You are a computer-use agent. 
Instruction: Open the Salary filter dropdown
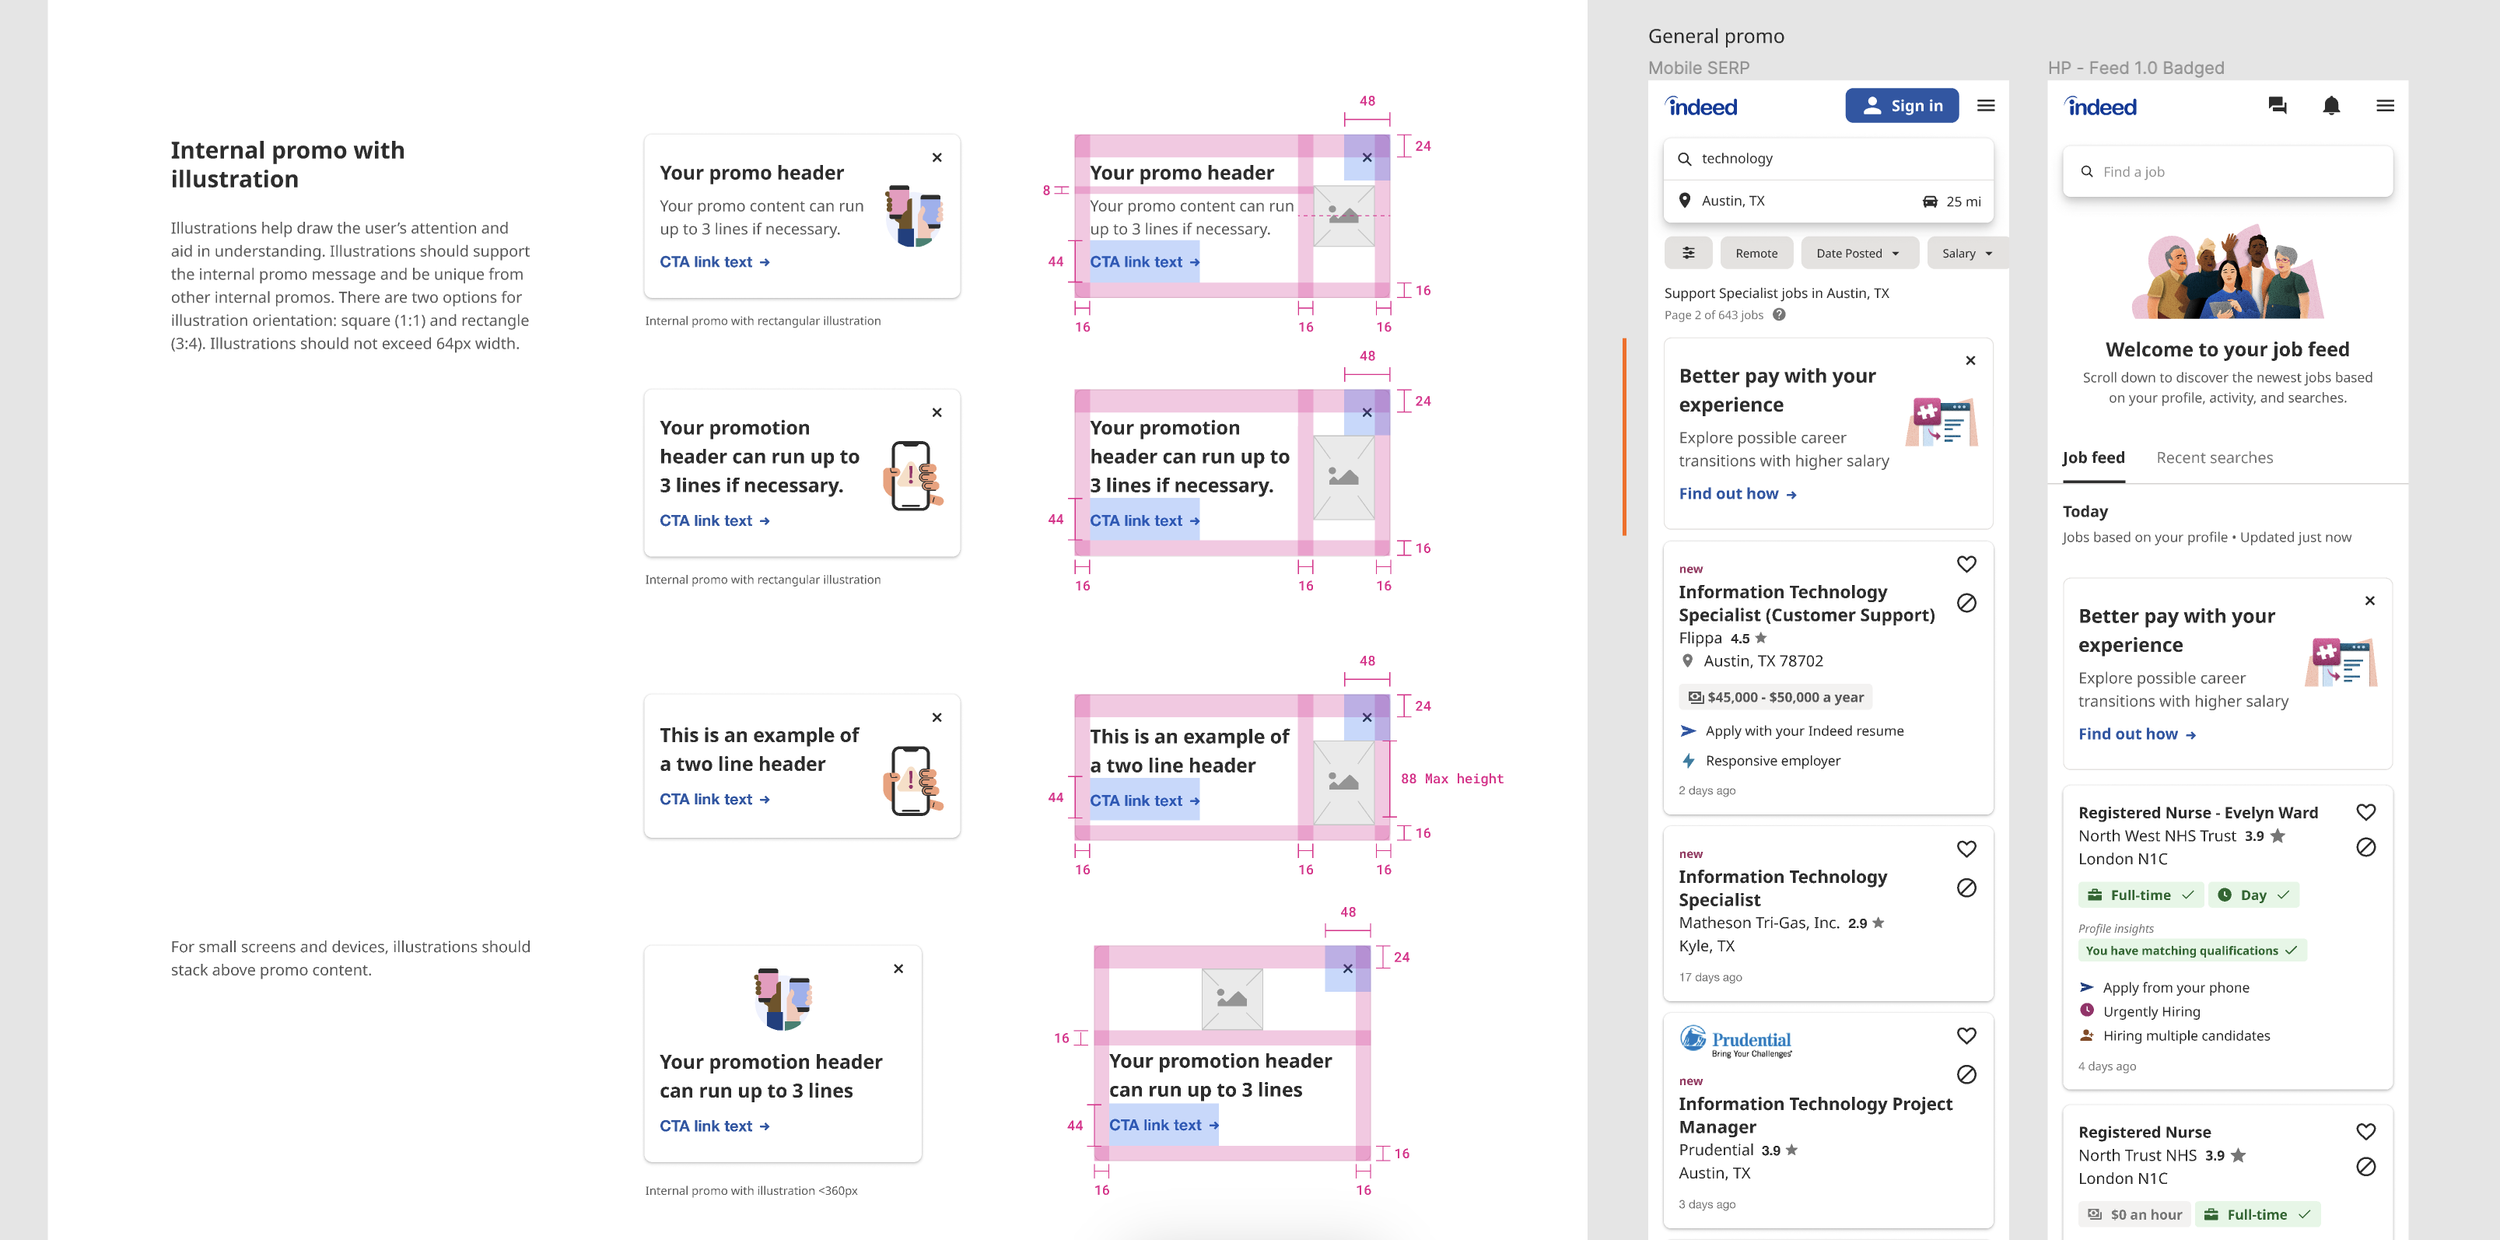point(1966,253)
